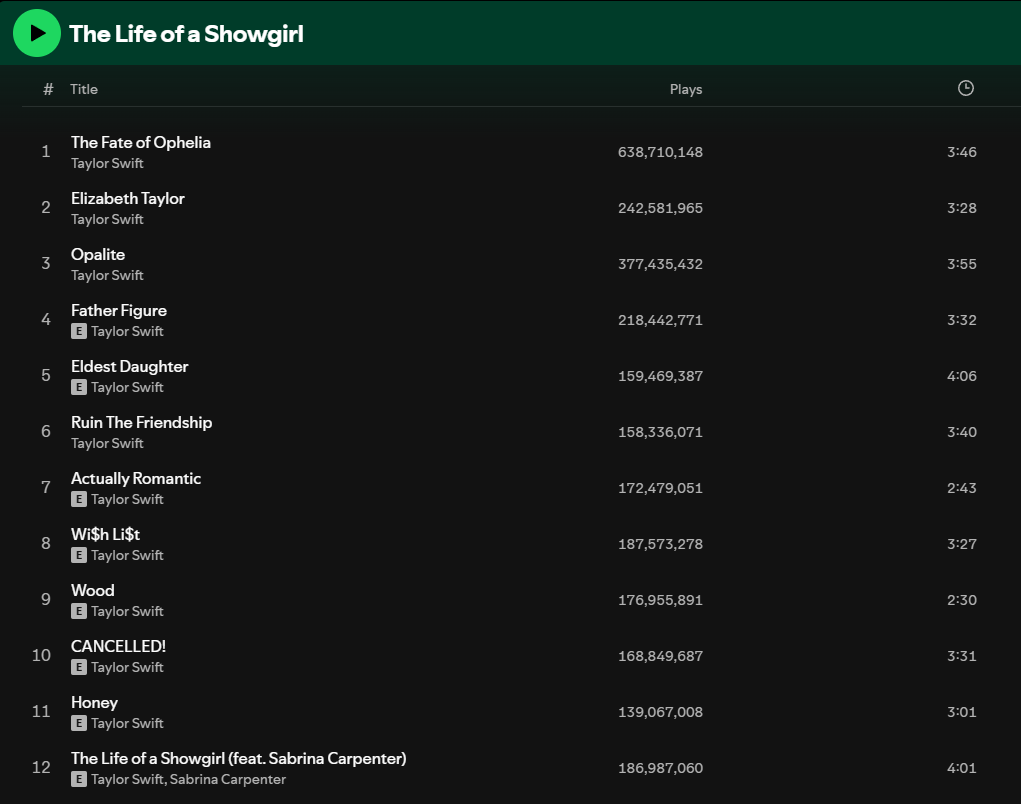Click track number 10 for CANCELLED!
Screen dimensions: 1021x804
(x=41, y=656)
